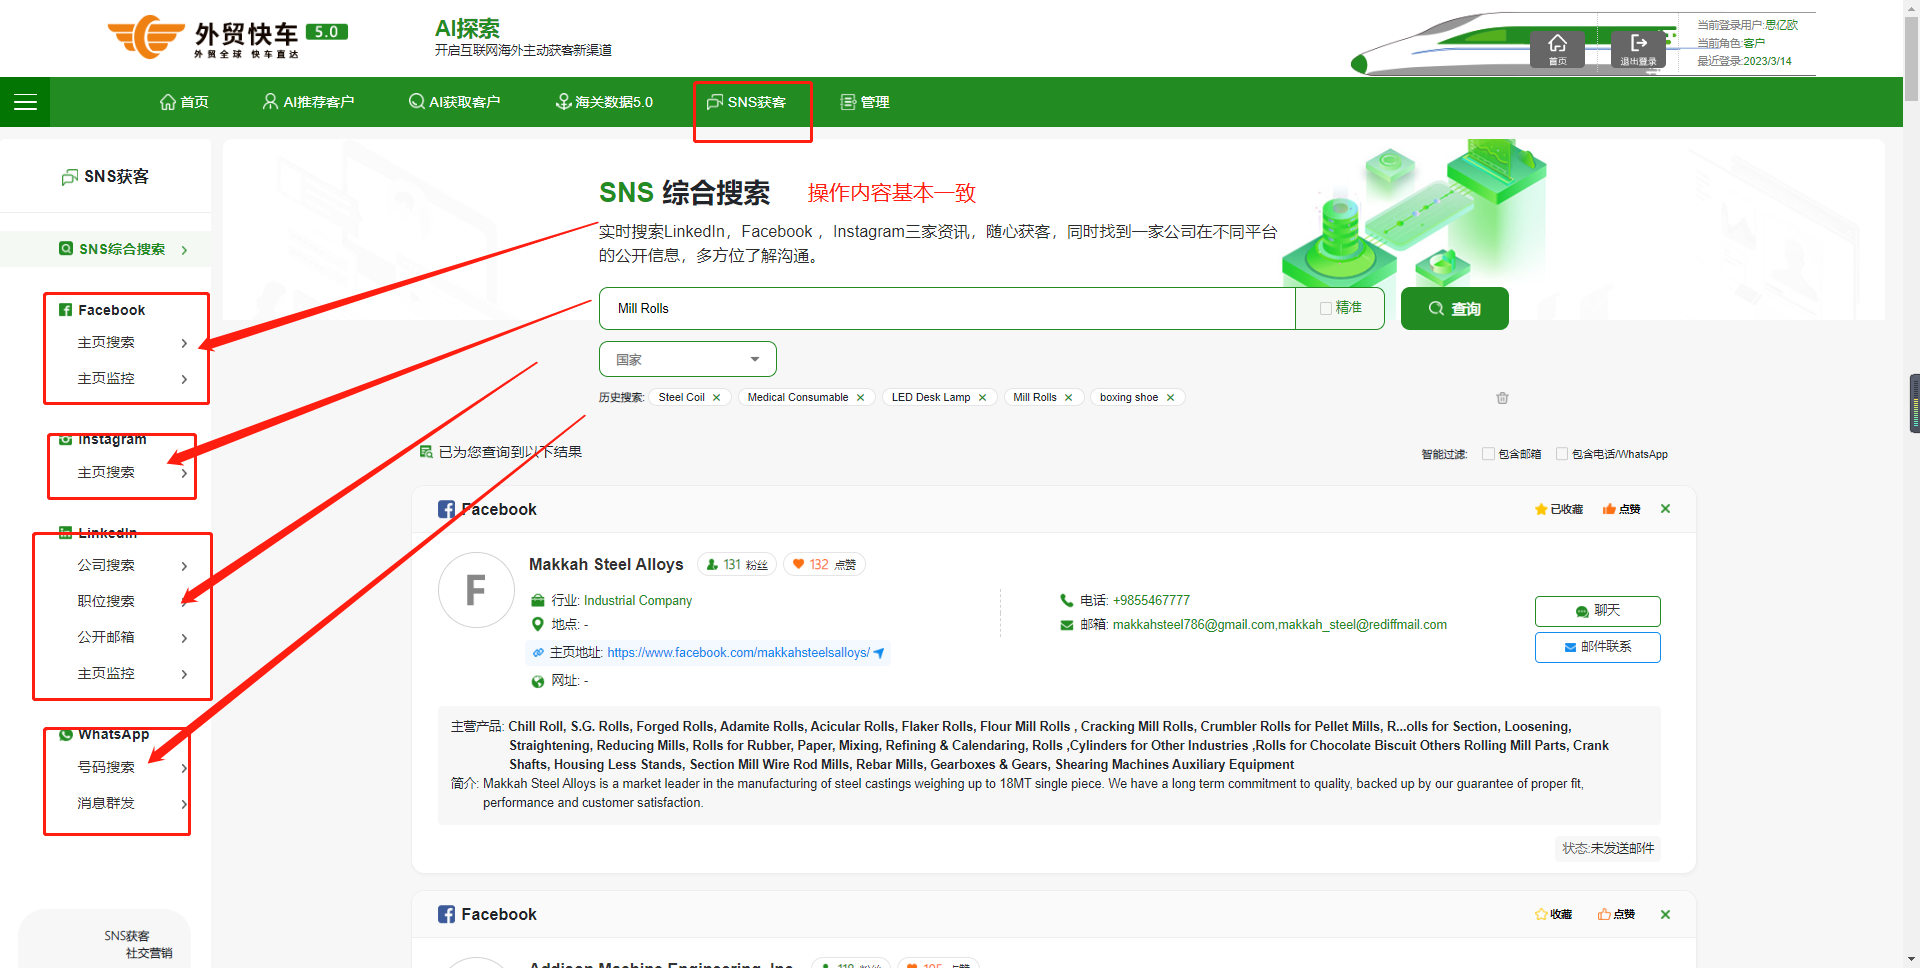Open 管理 navigation tab
The image size is (1920, 968).
[x=865, y=102]
